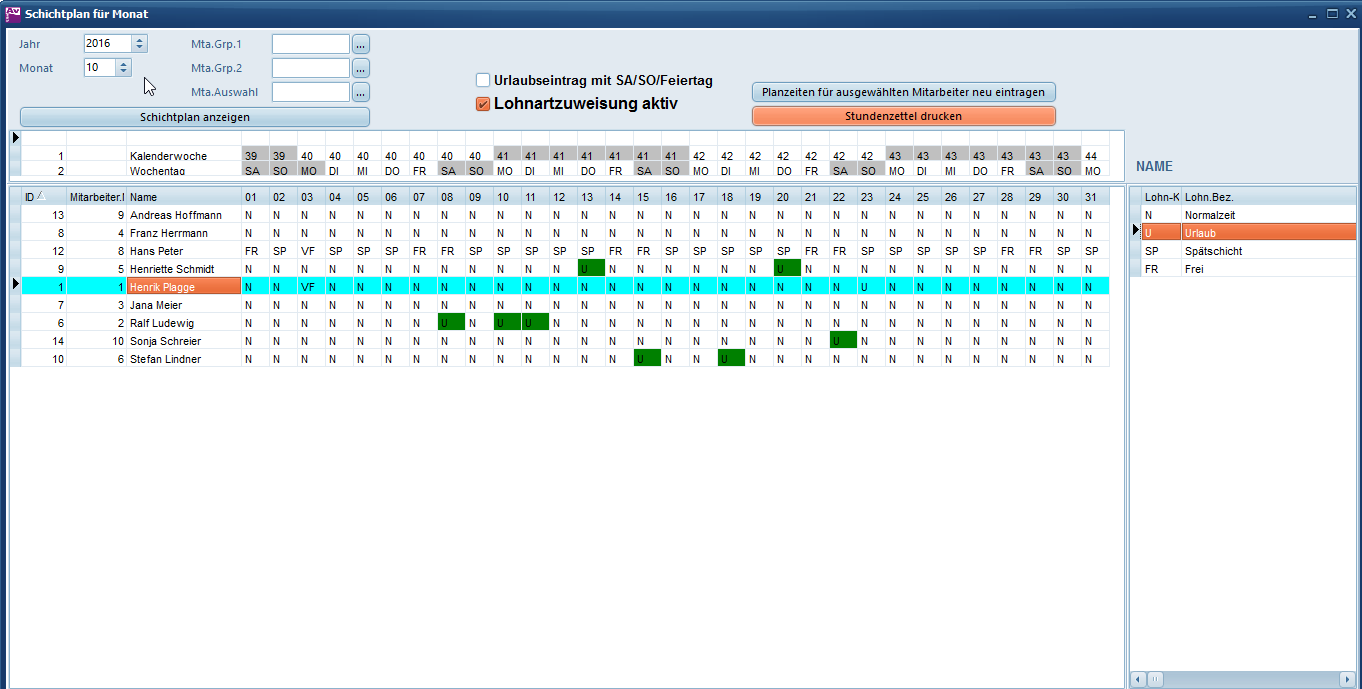
Task: Click Stundenzettel drucken button
Action: click(903, 116)
